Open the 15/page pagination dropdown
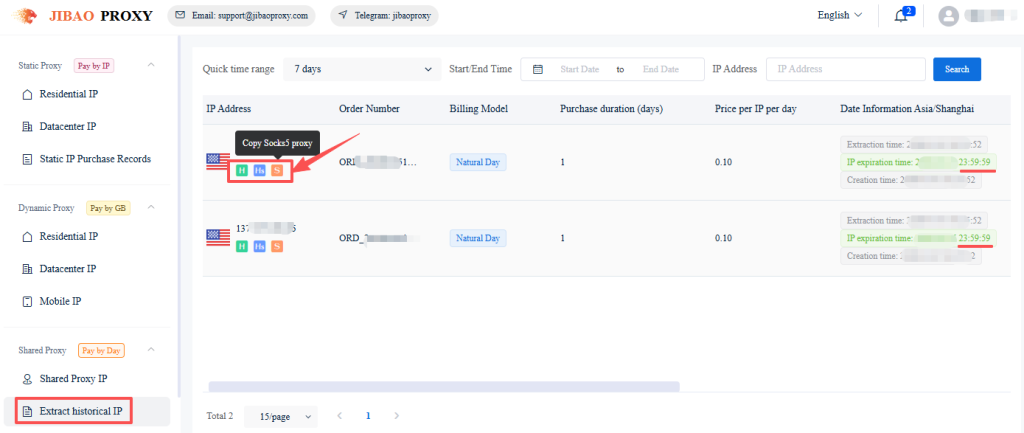 [285, 415]
